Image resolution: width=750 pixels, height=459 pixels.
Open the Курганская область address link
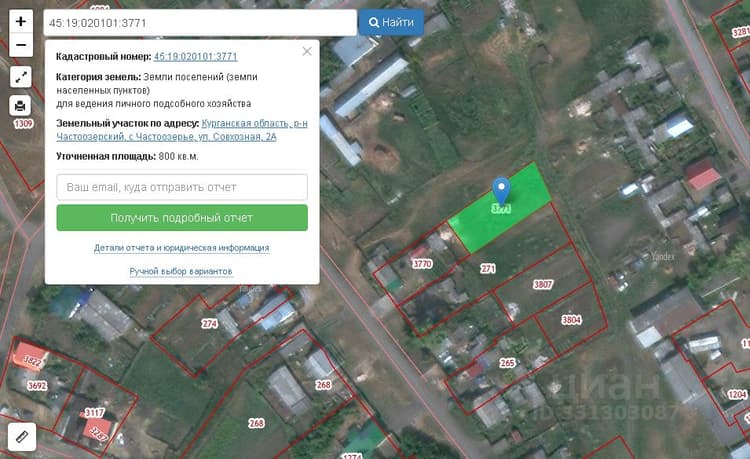pos(182,130)
